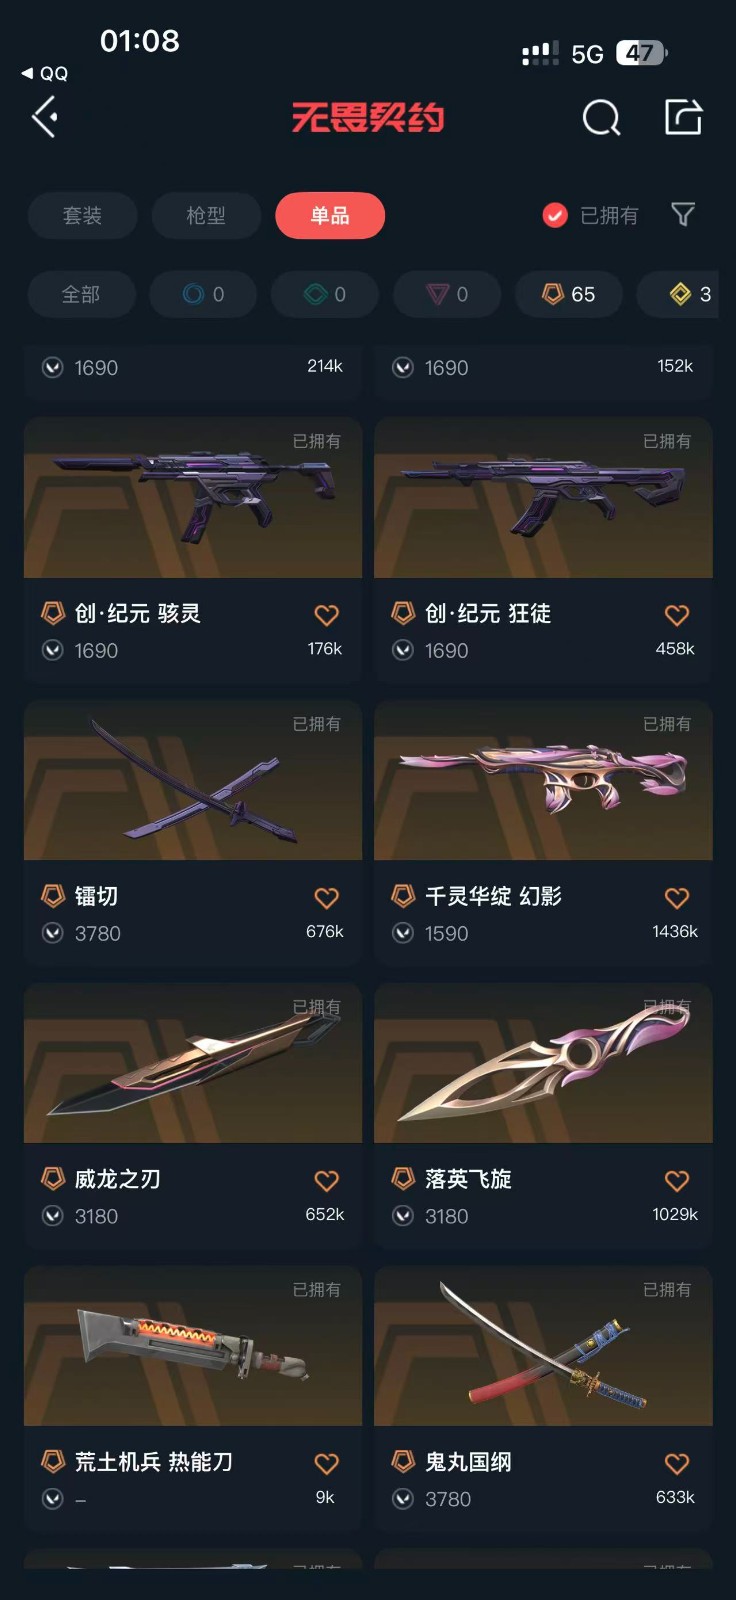Image resolution: width=736 pixels, height=1600 pixels.
Task: Tap heart on 千灵华绽 幻影
Action: [x=677, y=898]
